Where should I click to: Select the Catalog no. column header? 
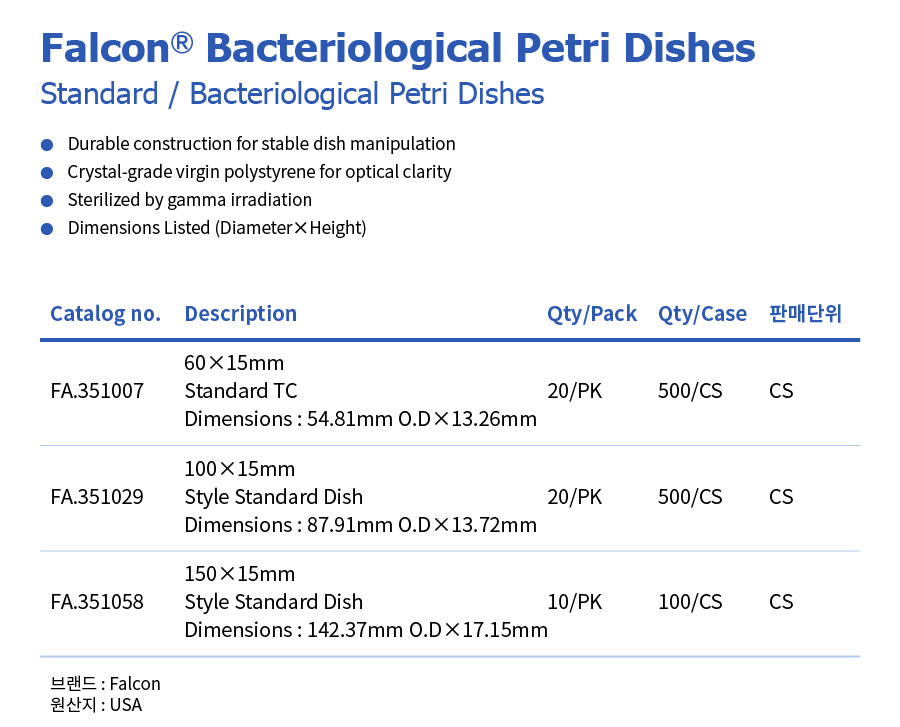click(105, 314)
